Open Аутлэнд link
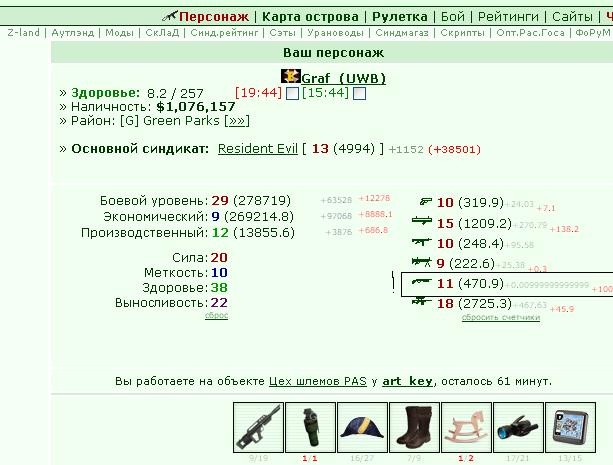Image resolution: width=613 pixels, height=465 pixels. [73, 32]
